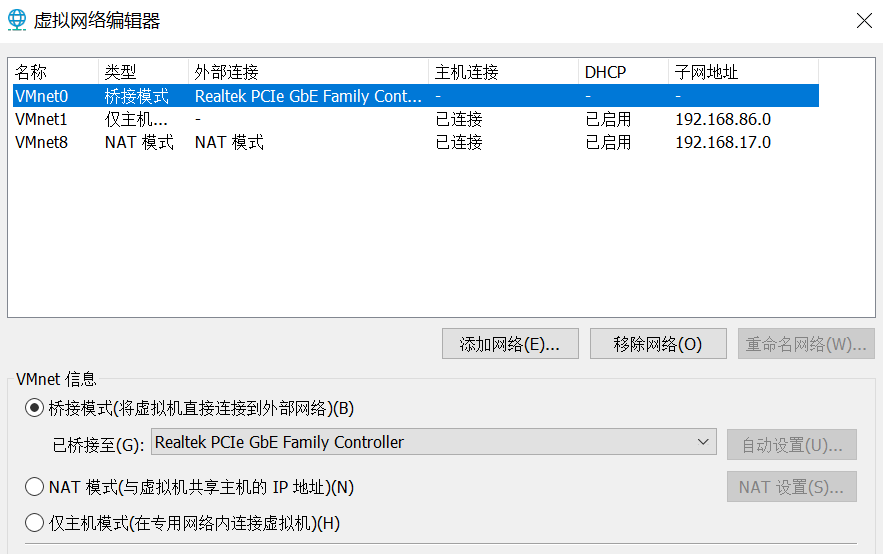Click the Virtual Network Editor globe icon
This screenshot has height=554, width=883.
(x=16, y=20)
